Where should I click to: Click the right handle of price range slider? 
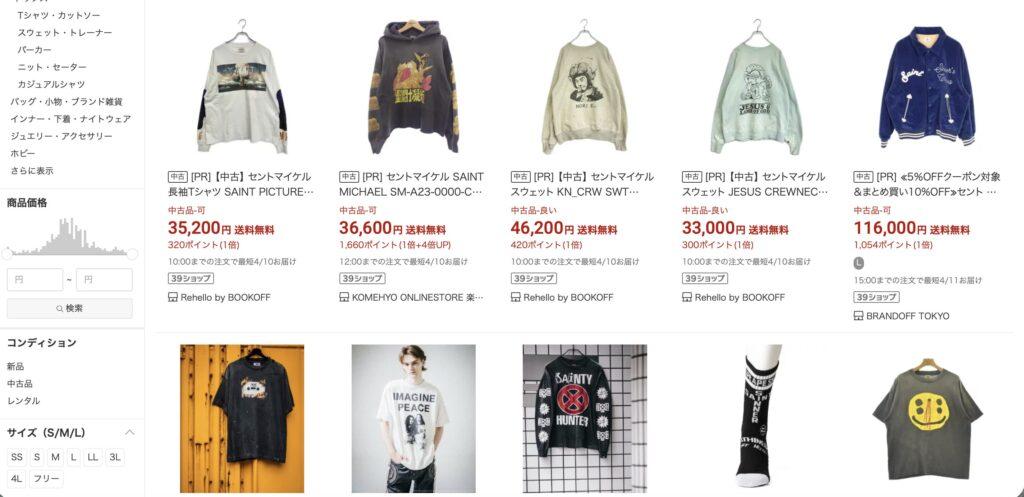(x=132, y=253)
